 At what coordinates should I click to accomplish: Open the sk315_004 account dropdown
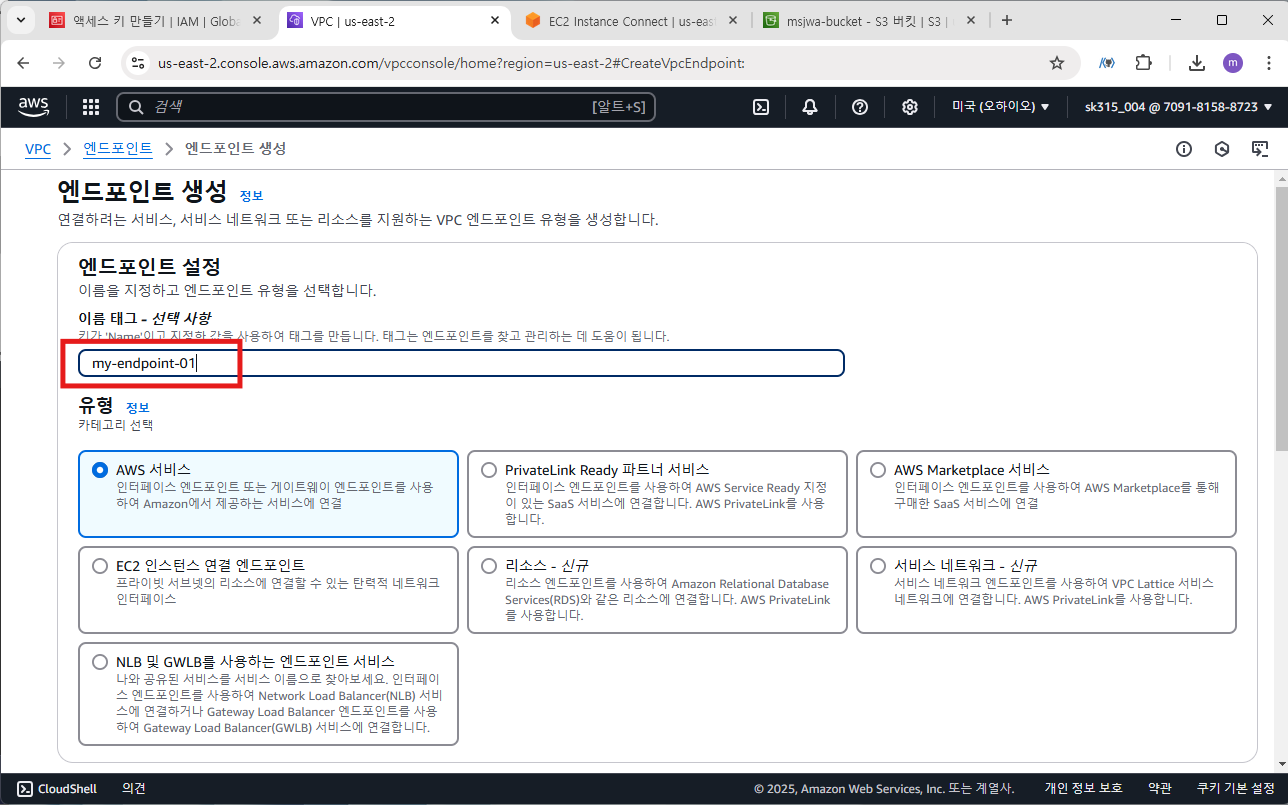tap(1178, 107)
